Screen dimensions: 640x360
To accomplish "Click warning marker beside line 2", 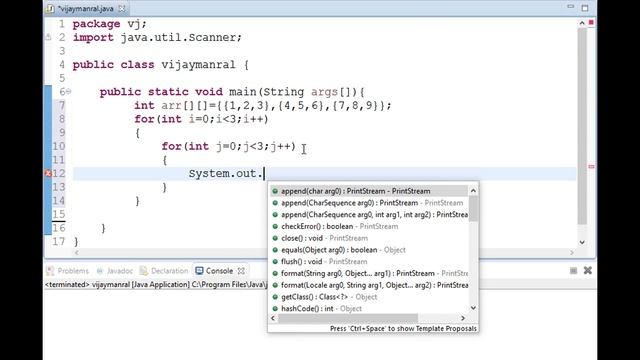I will [x=48, y=38].
